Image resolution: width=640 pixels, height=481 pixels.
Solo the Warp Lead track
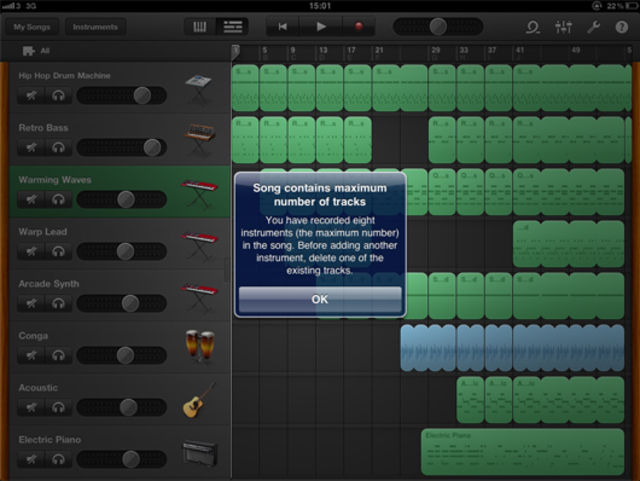pos(58,251)
